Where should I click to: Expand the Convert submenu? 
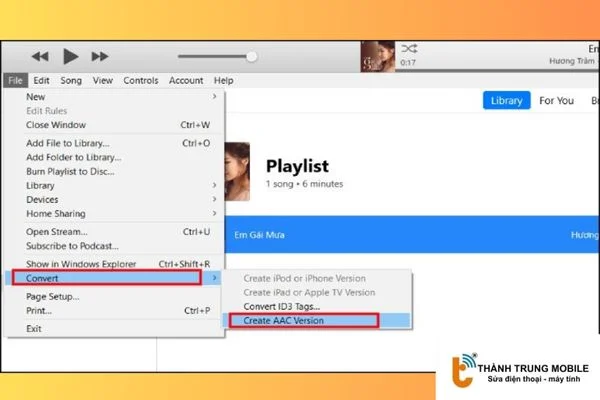tap(114, 278)
